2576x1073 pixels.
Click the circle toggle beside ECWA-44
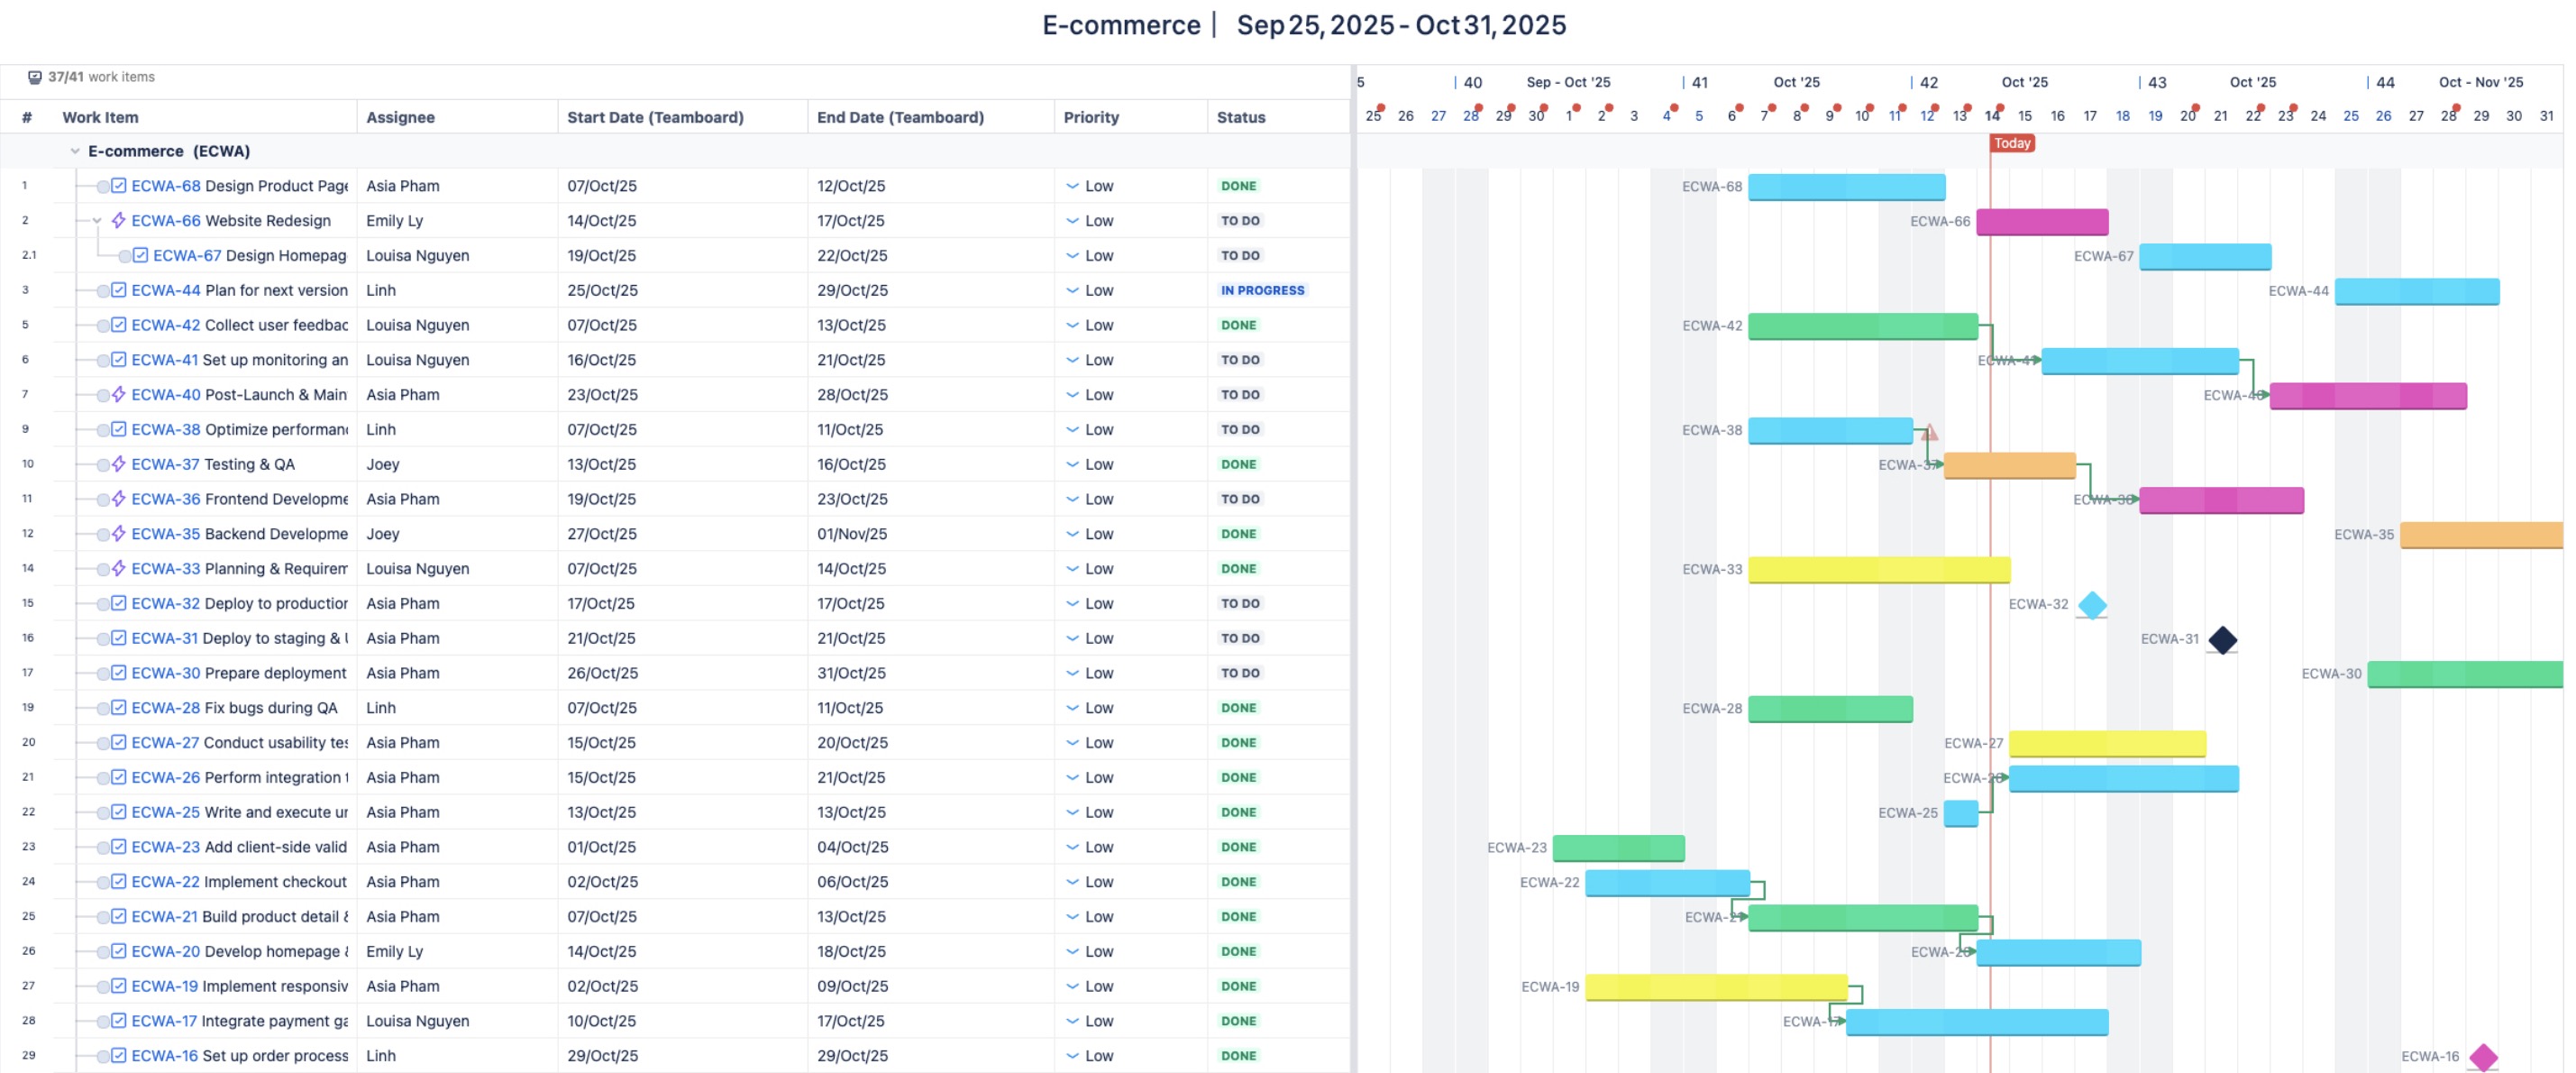coord(103,291)
